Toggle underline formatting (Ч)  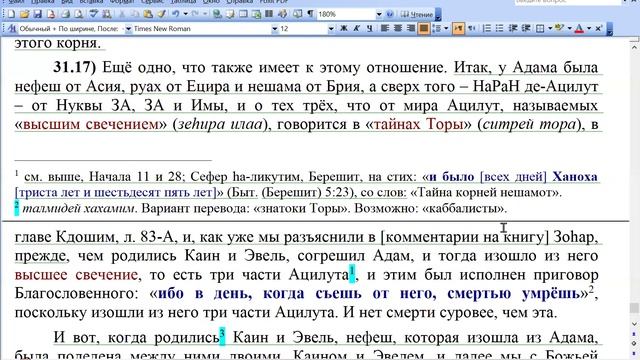[x=369, y=29]
